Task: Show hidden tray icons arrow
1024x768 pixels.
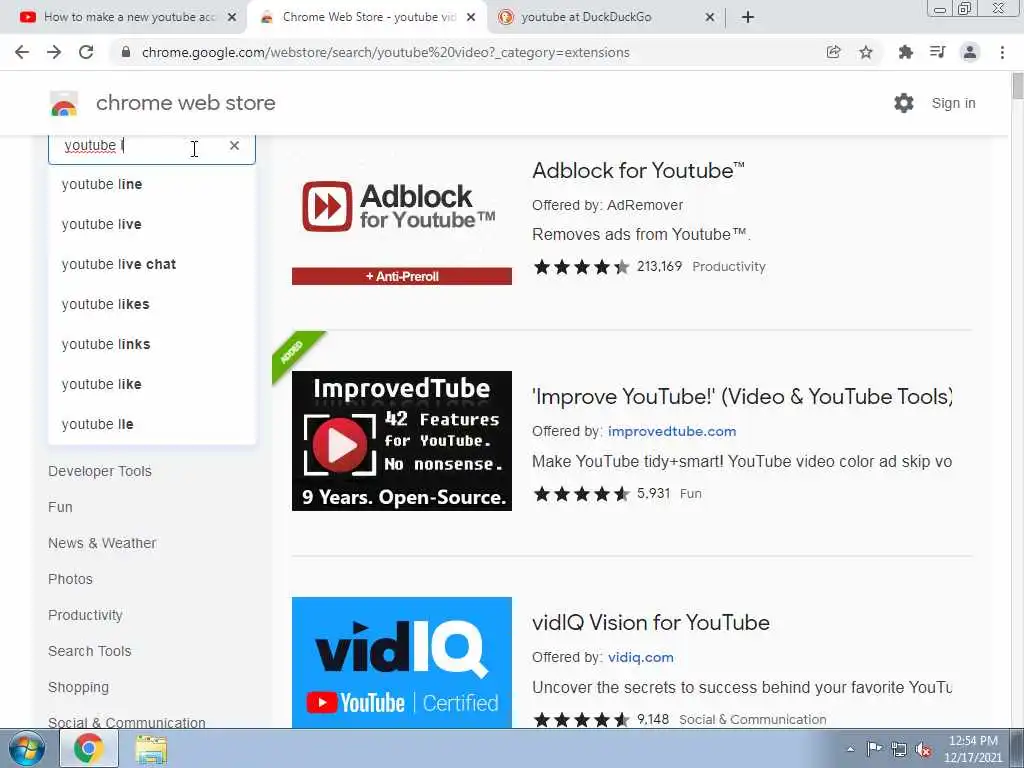Action: pyautogui.click(x=850, y=749)
